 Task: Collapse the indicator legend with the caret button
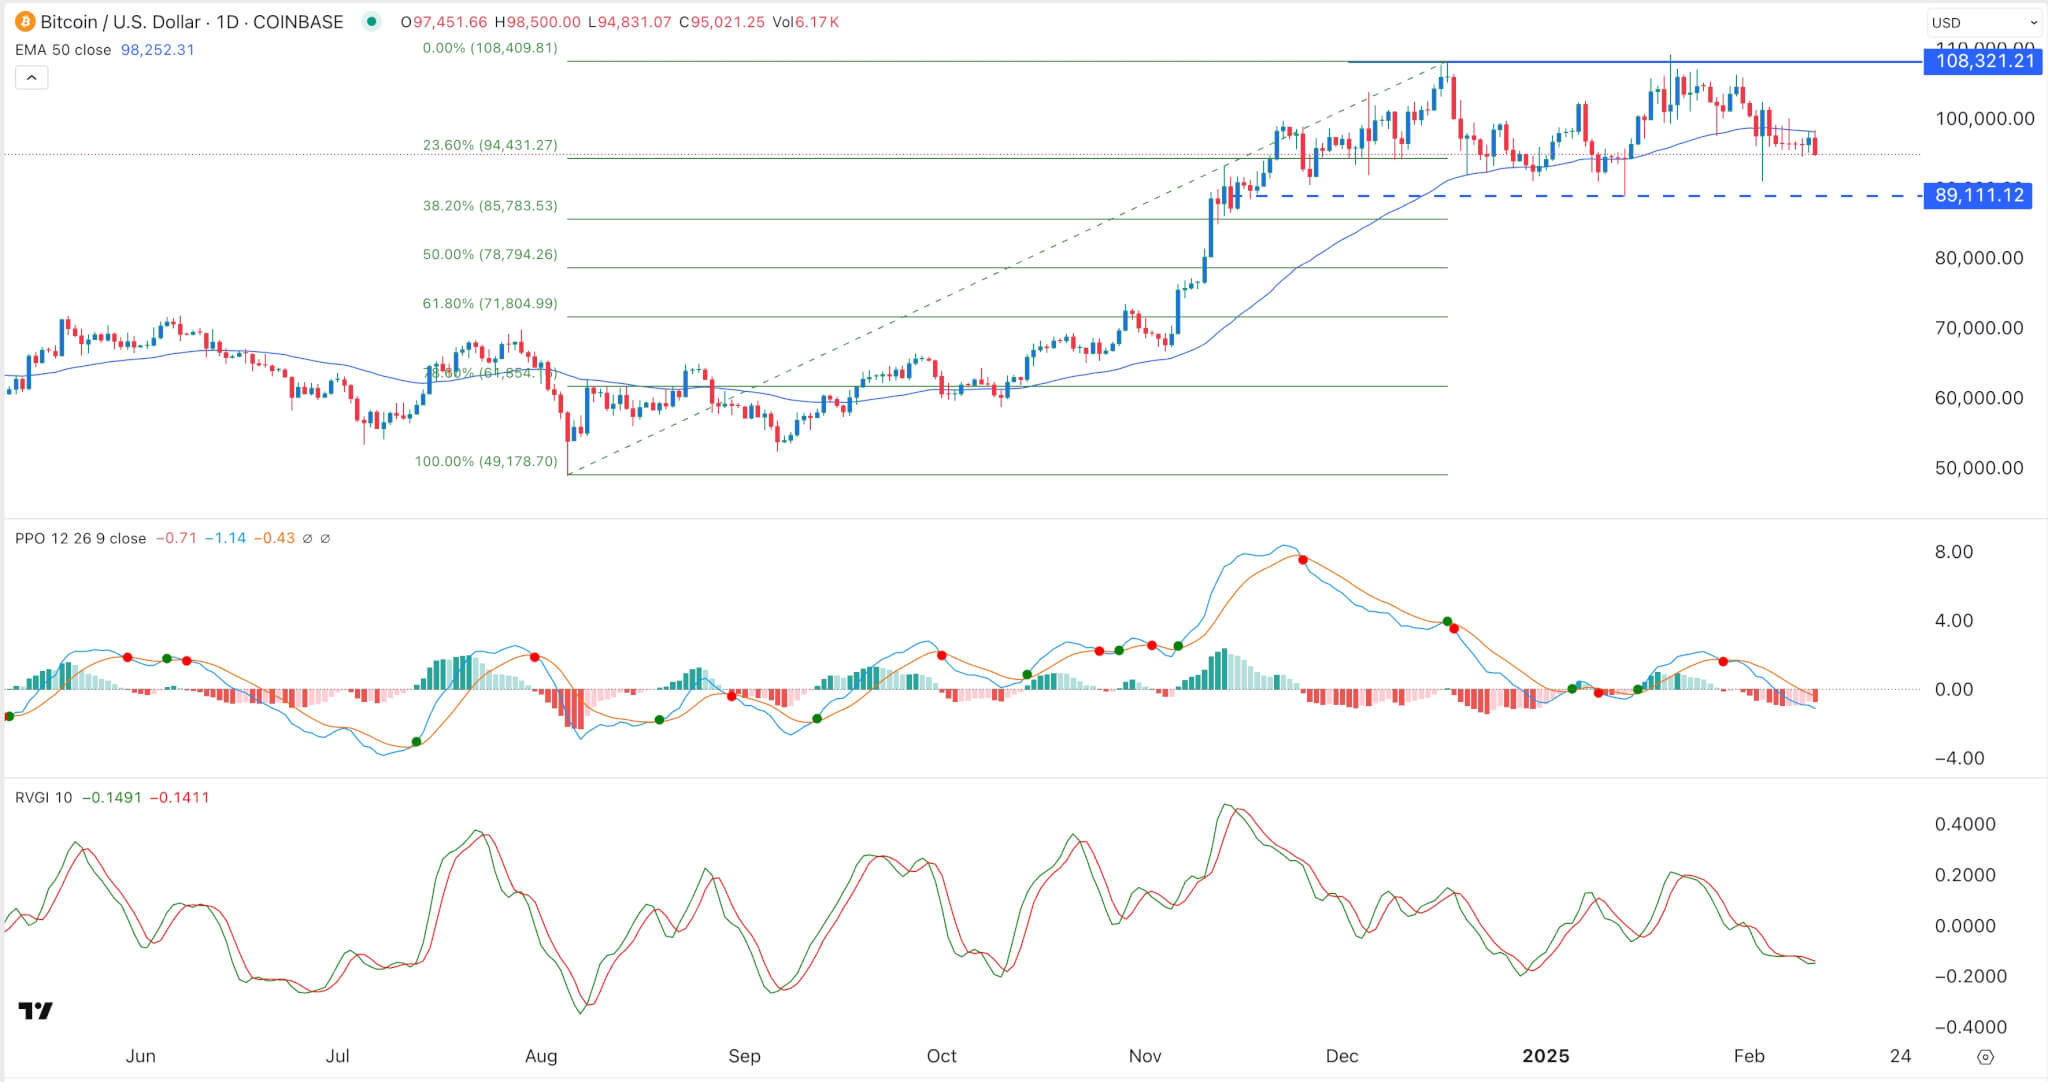pyautogui.click(x=31, y=78)
